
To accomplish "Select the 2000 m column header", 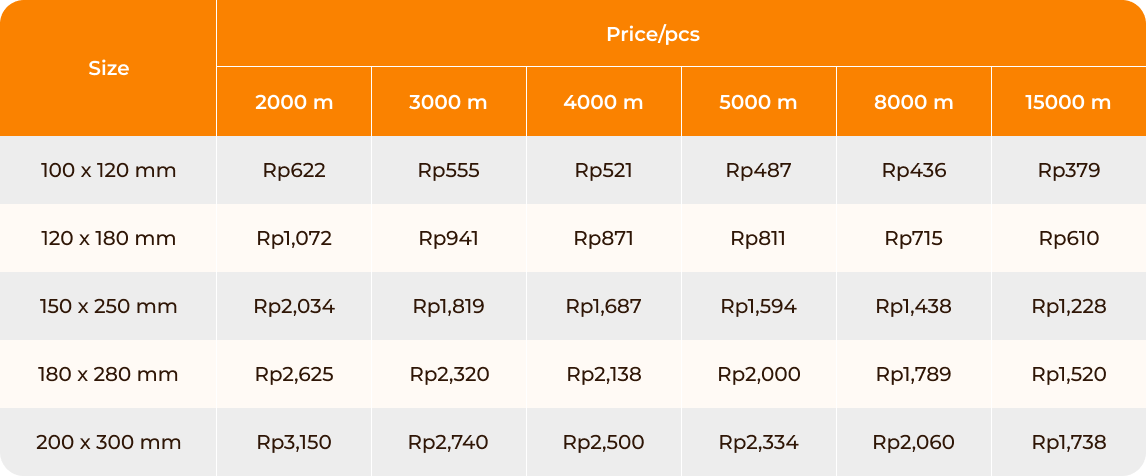I will 294,102.
